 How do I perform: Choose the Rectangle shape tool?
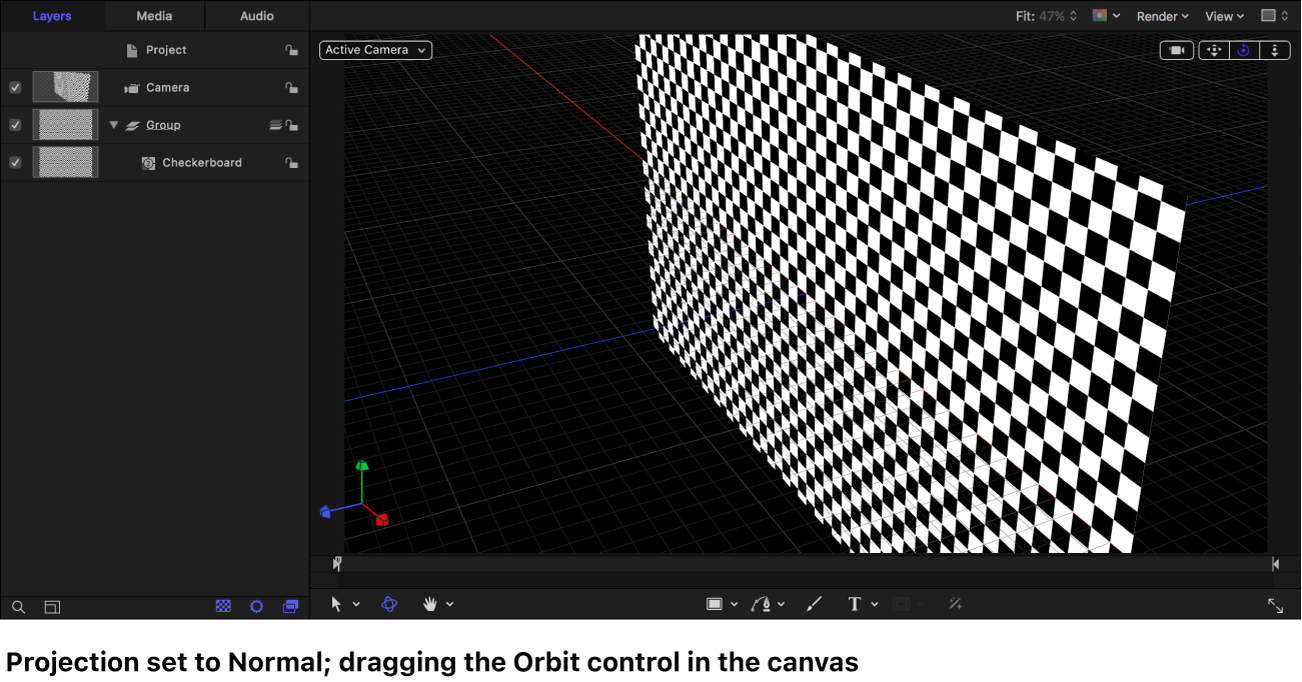click(x=716, y=603)
